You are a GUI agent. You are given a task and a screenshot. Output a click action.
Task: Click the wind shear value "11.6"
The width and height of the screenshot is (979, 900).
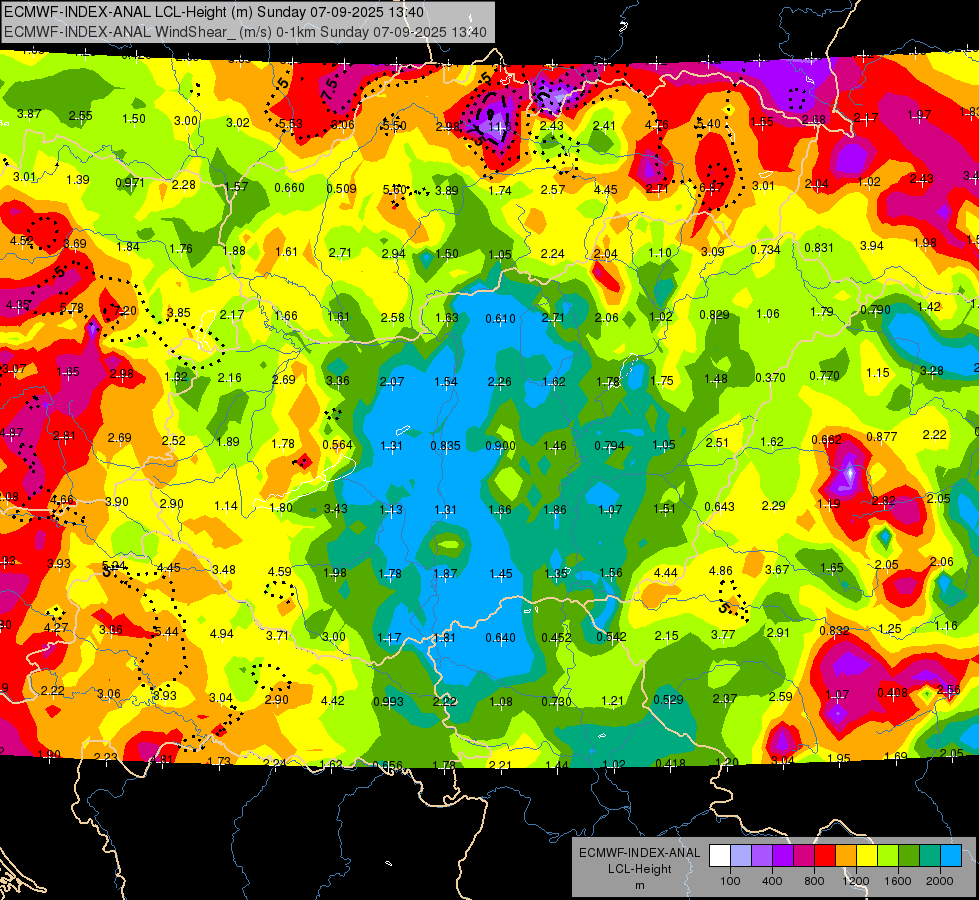coord(500,127)
